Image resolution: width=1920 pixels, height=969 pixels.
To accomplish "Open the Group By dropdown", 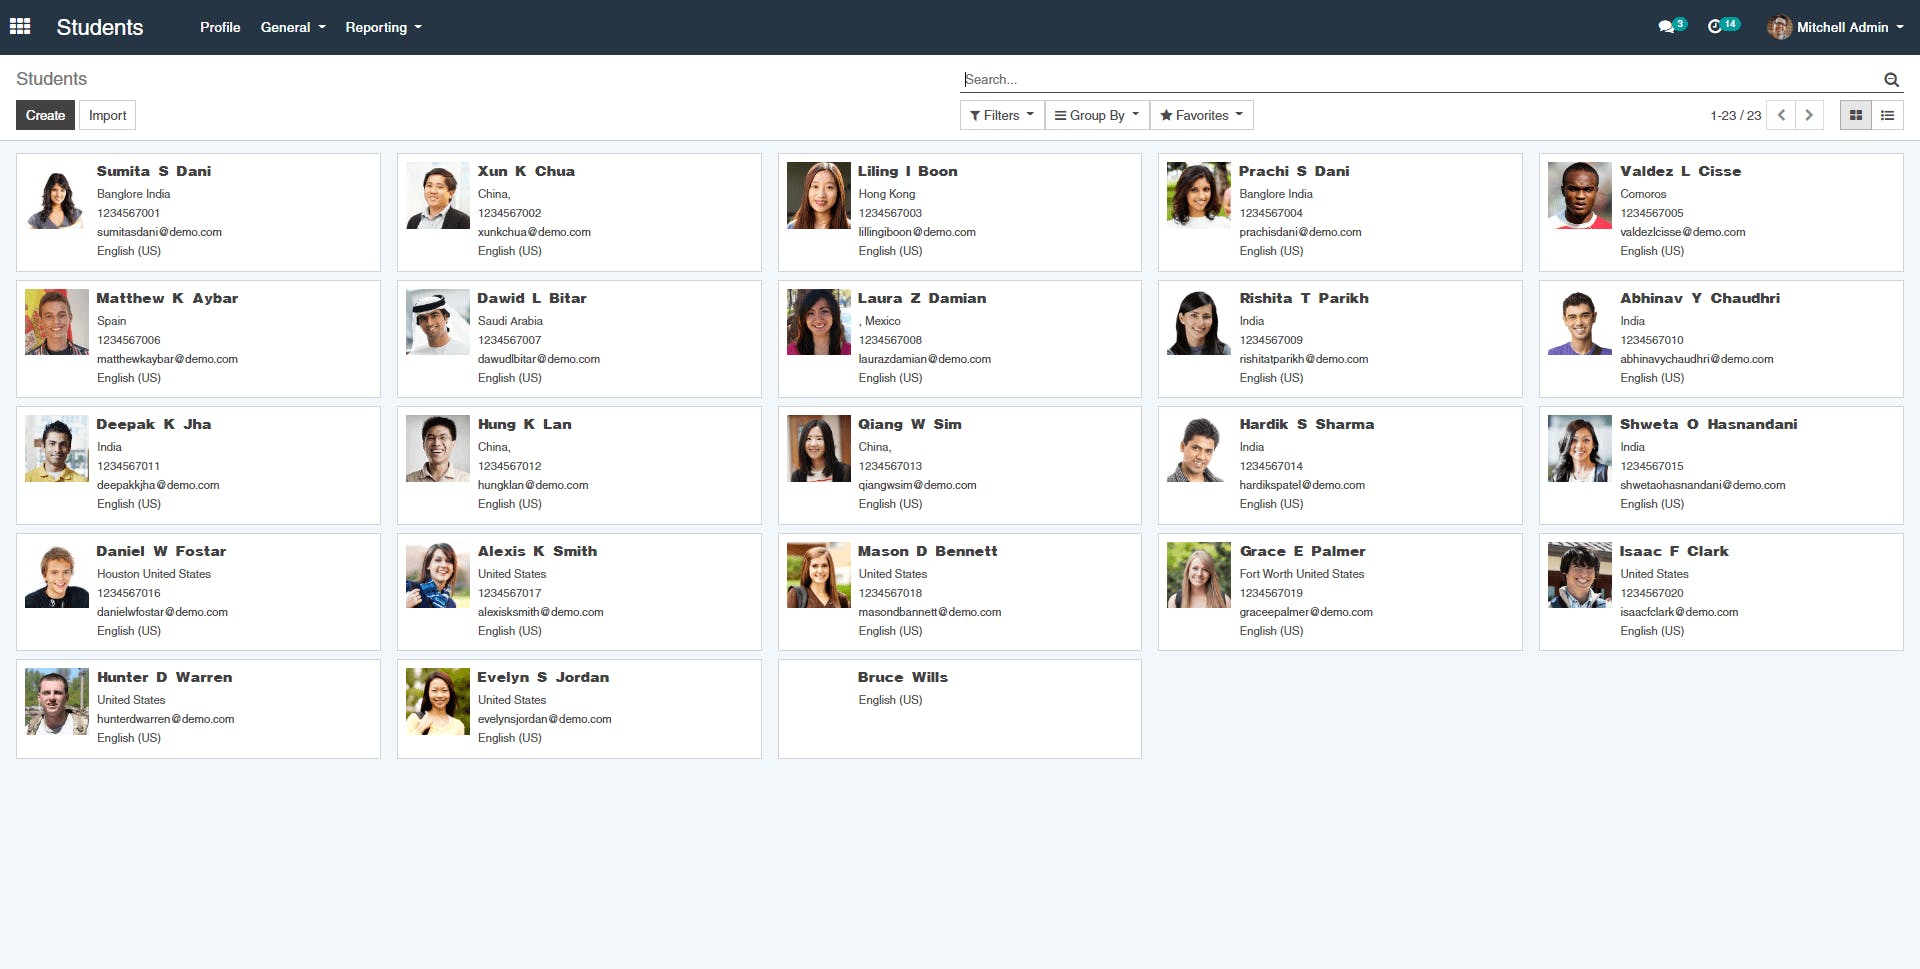I will point(1097,115).
